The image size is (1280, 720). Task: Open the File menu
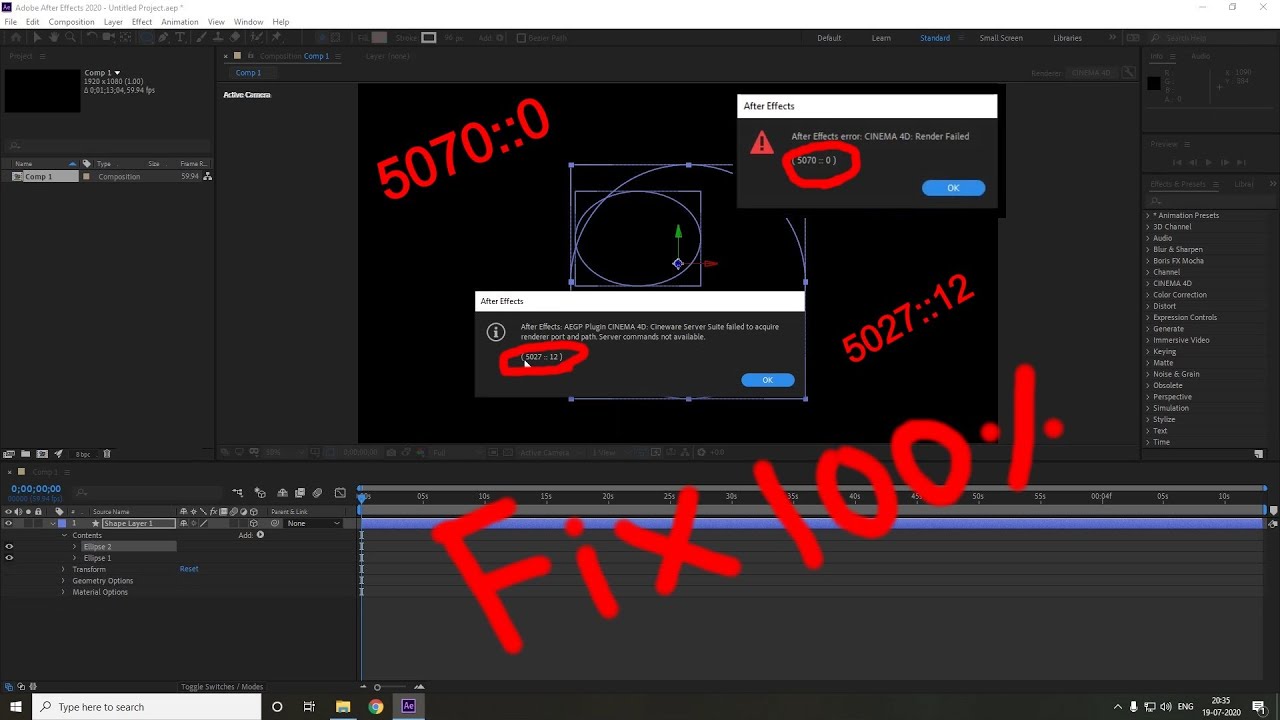click(10, 22)
